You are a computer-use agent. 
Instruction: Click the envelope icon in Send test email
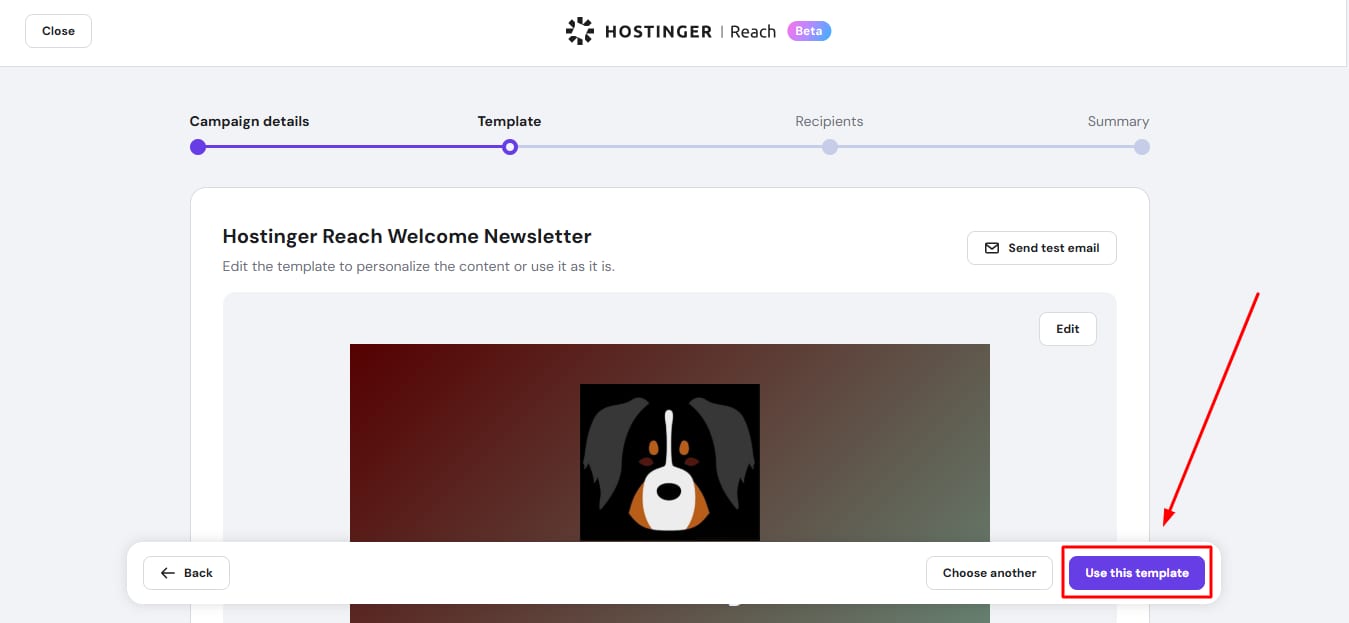click(992, 248)
